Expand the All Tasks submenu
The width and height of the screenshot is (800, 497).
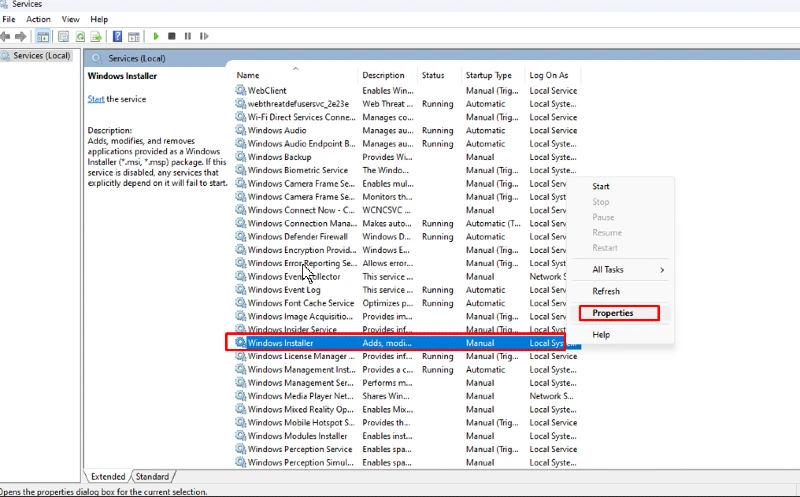pyautogui.click(x=622, y=269)
